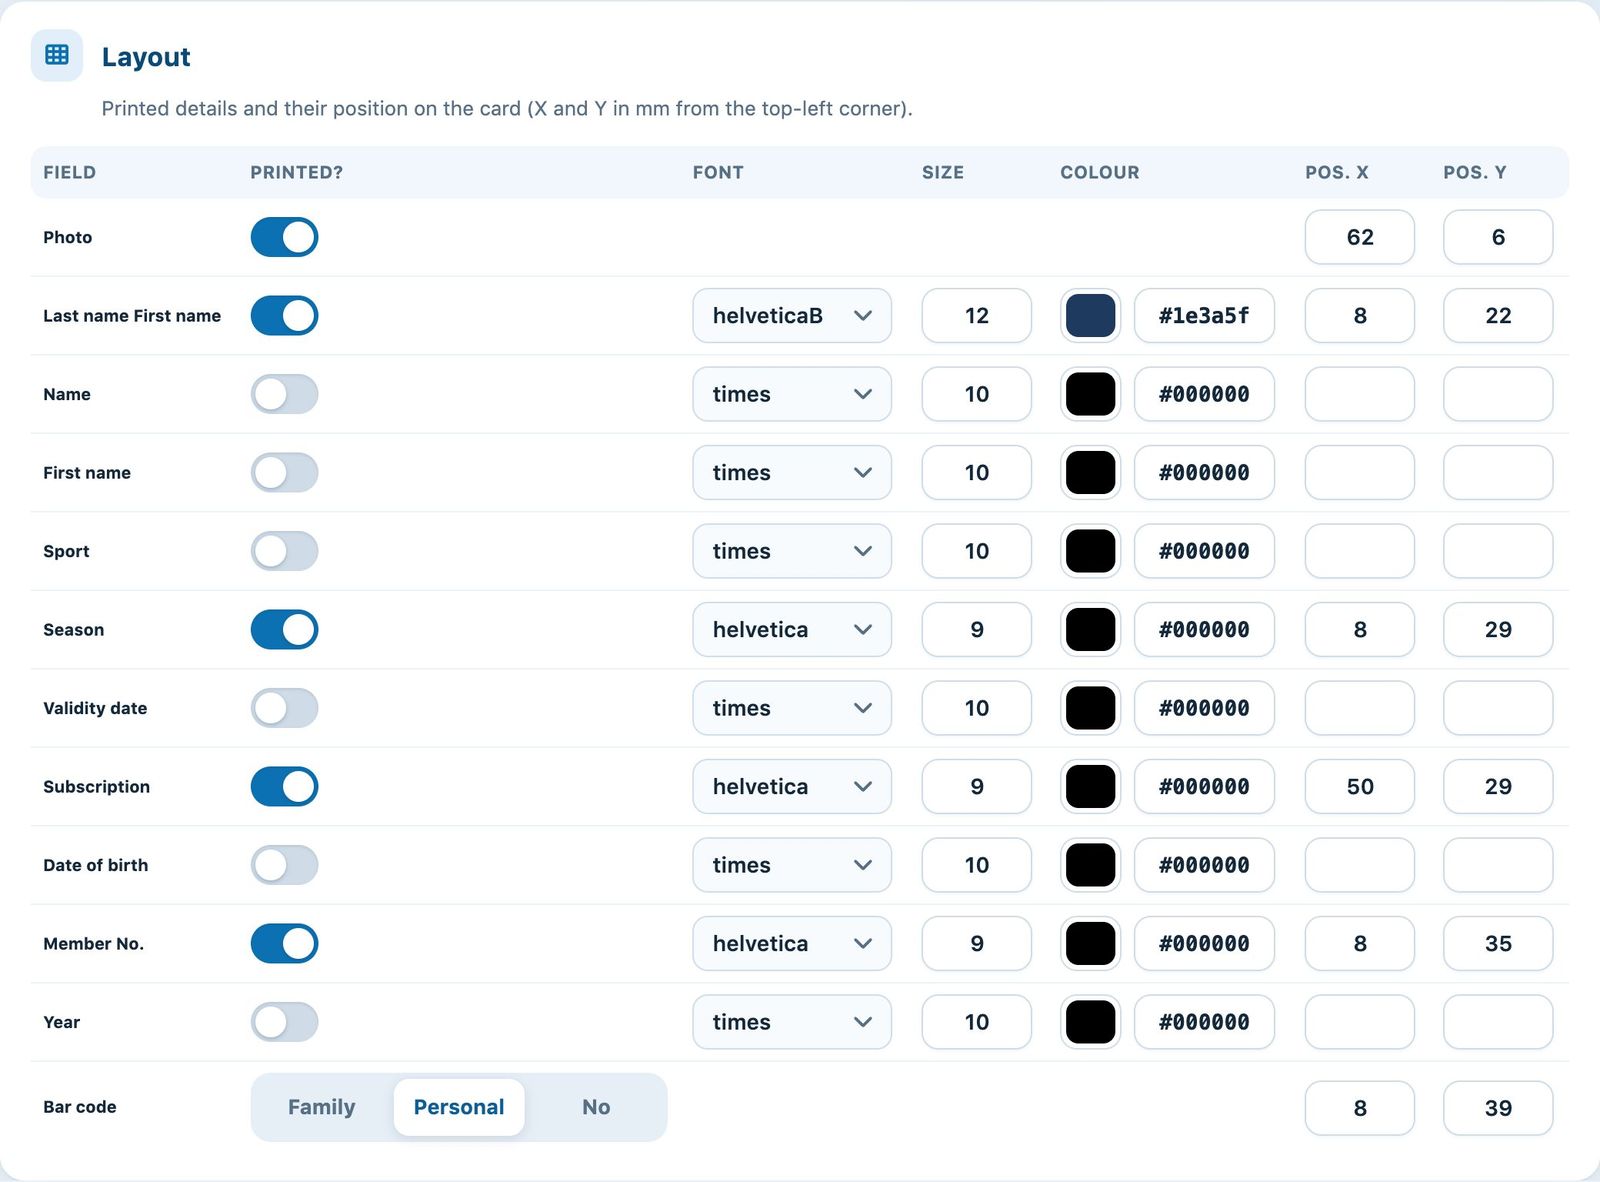Focus the Bar code Pos. Y field showing 39

tap(1498, 1108)
